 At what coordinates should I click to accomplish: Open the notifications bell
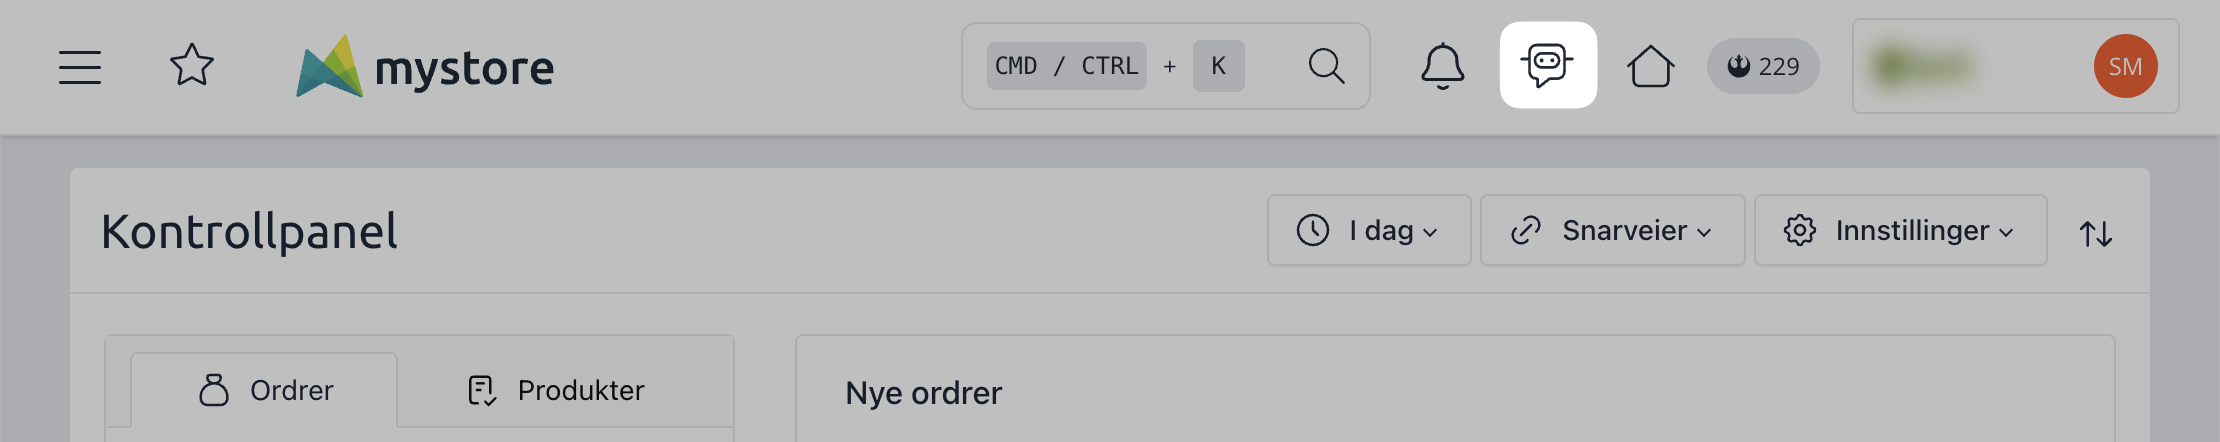point(1443,66)
